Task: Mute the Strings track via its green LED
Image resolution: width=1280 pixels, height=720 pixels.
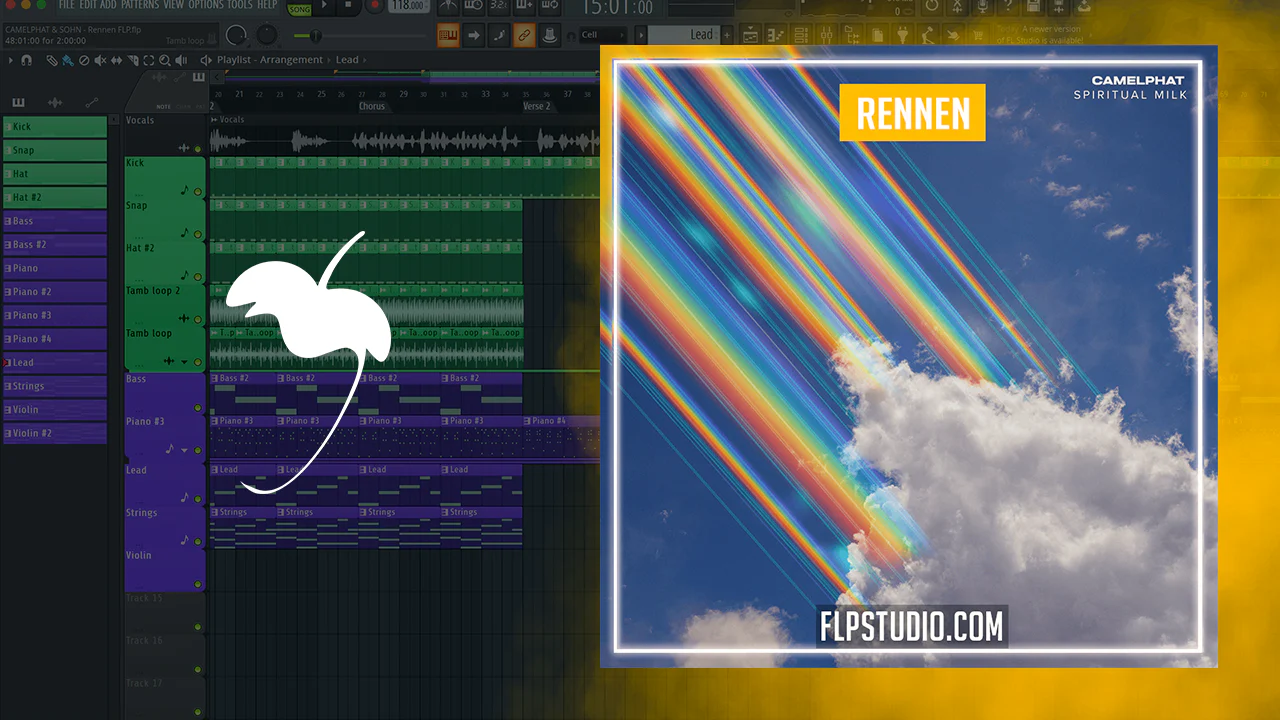Action: 198,541
